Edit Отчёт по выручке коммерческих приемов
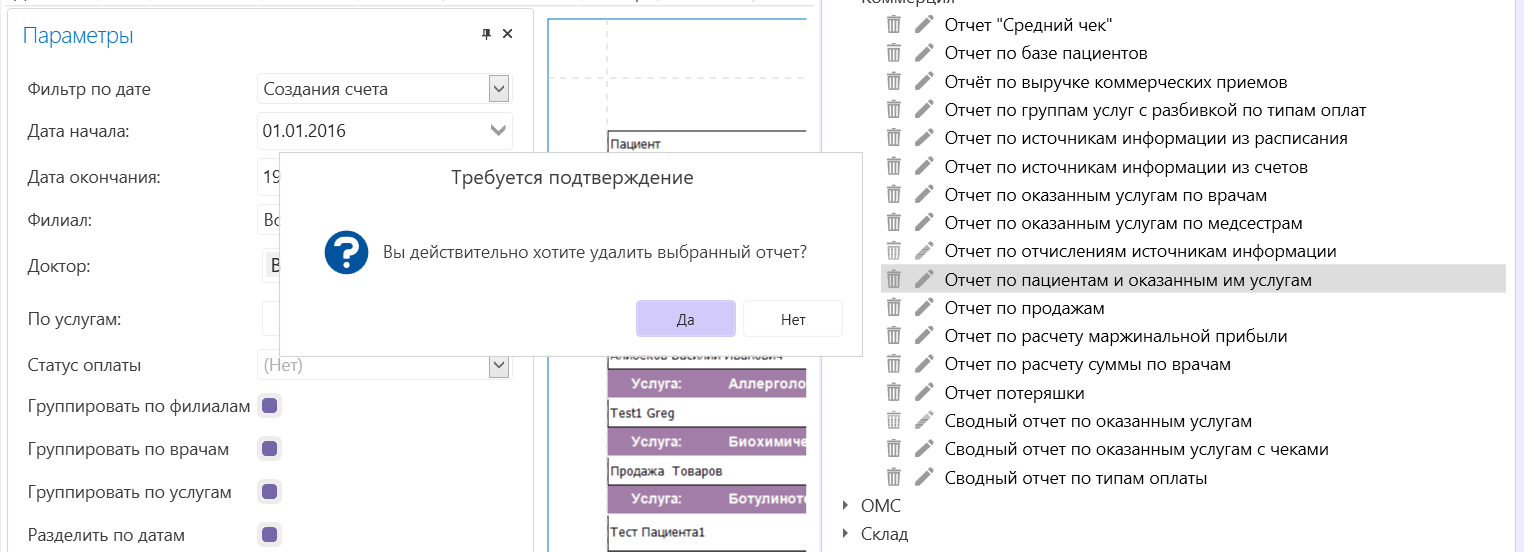 925,81
